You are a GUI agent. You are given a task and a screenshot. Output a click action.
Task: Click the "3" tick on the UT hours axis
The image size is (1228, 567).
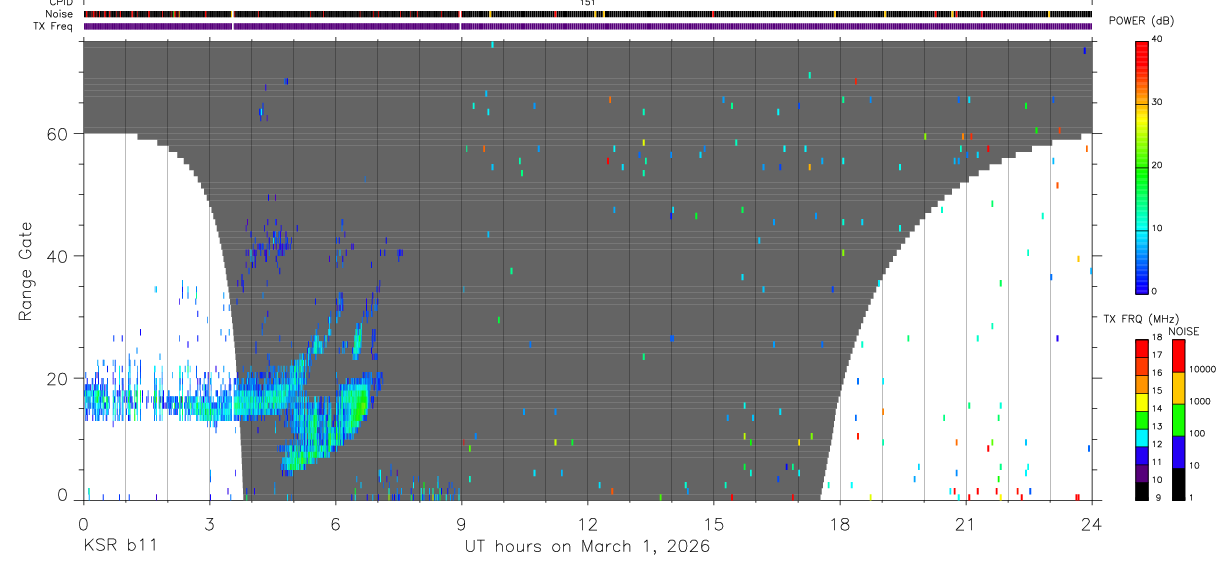point(210,523)
